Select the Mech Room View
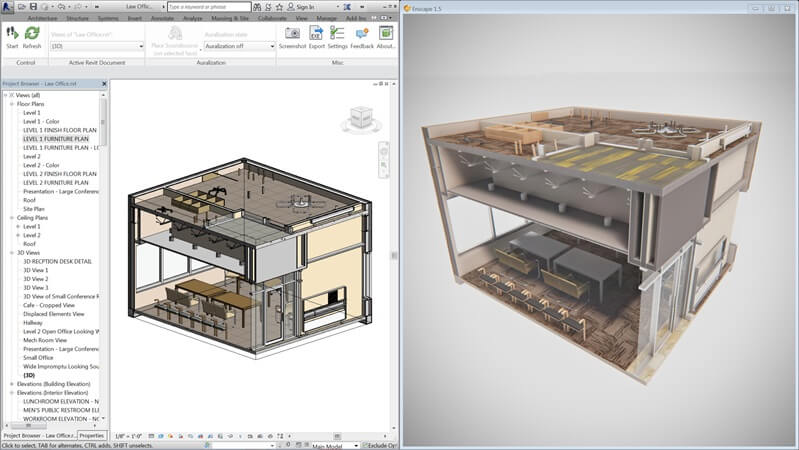The width and height of the screenshot is (799, 450). (45, 340)
